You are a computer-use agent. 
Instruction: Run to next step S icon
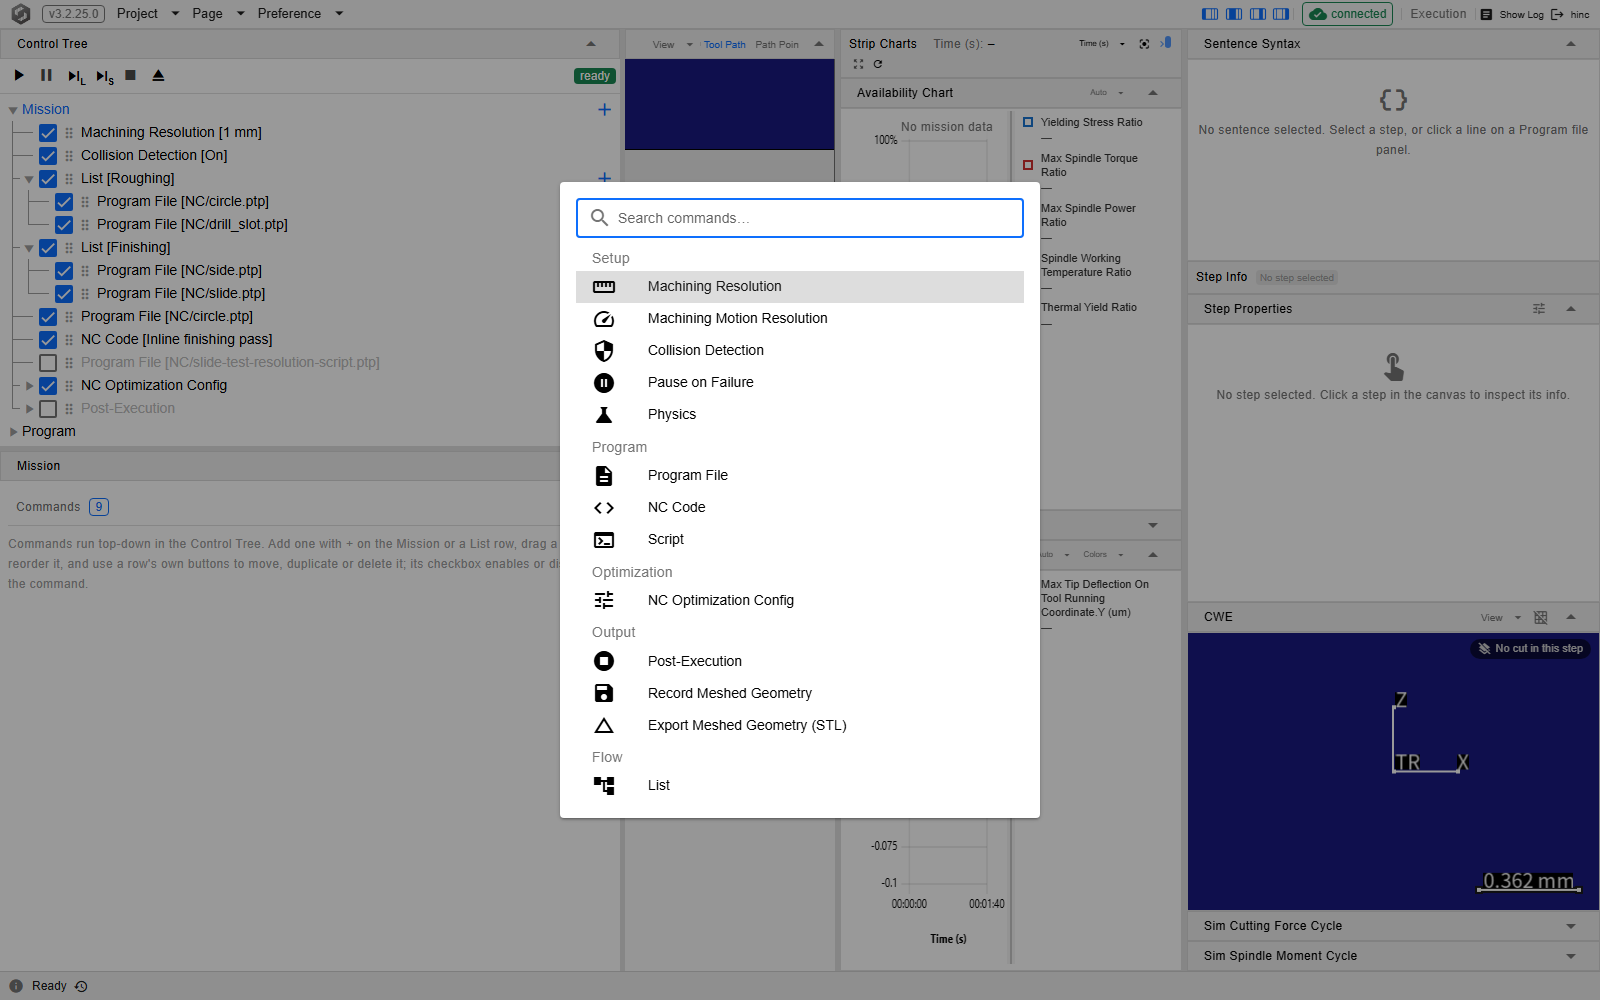(x=105, y=77)
